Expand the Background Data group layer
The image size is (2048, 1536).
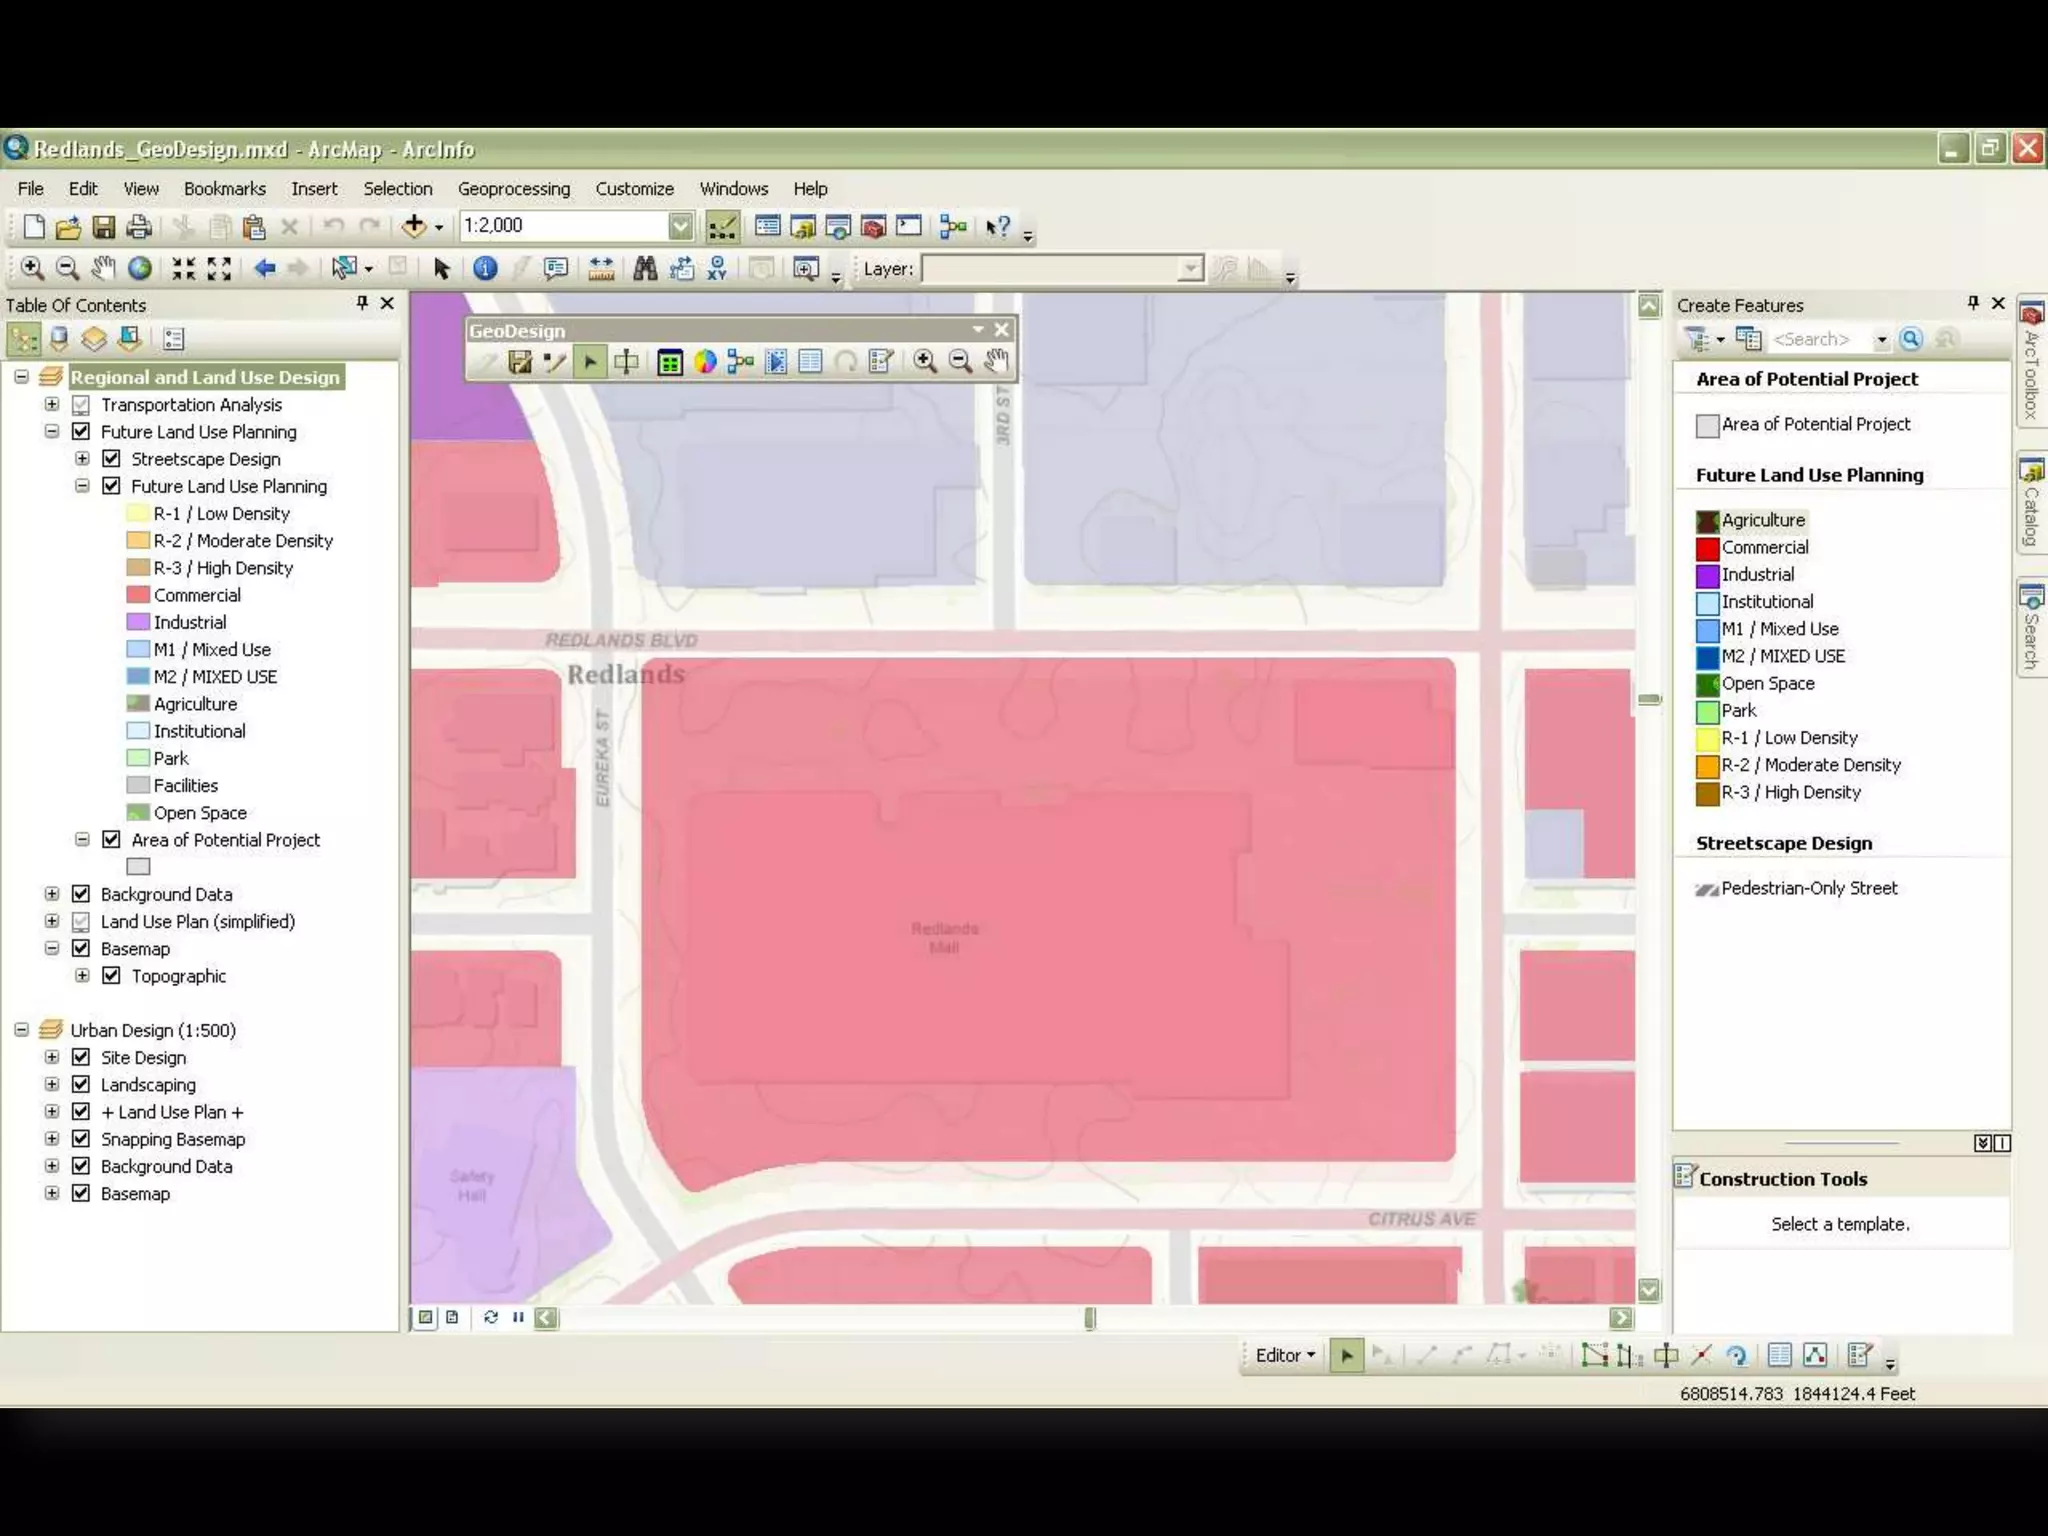pyautogui.click(x=52, y=894)
